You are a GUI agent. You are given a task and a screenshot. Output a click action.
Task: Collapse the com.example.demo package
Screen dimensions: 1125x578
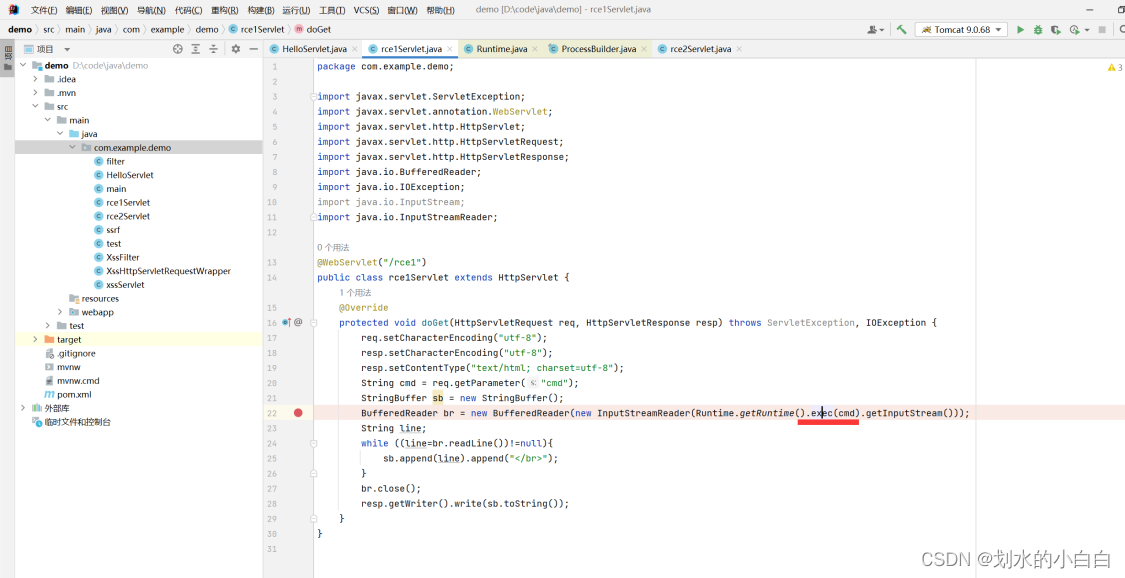tap(72, 147)
